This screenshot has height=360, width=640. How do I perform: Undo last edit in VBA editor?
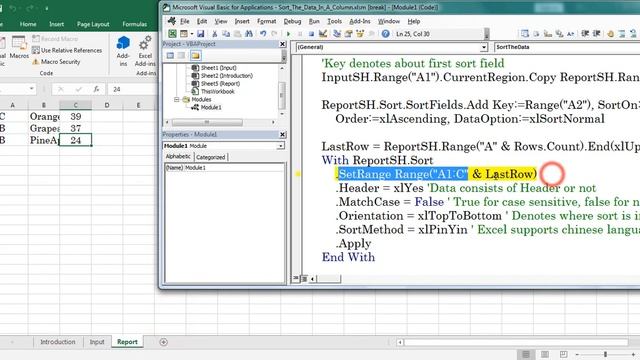tap(263, 34)
